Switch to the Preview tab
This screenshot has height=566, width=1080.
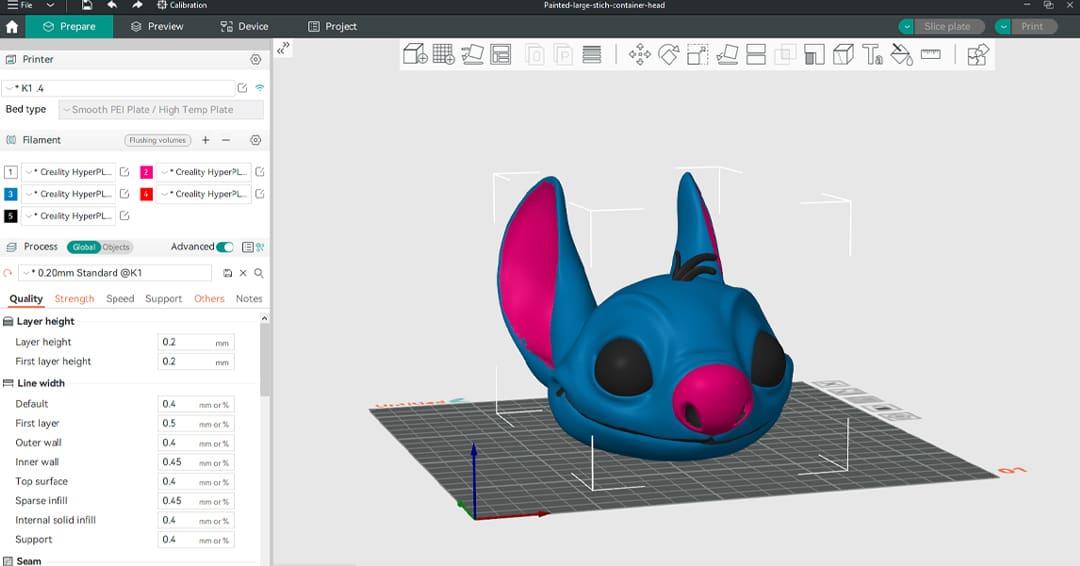(x=157, y=27)
